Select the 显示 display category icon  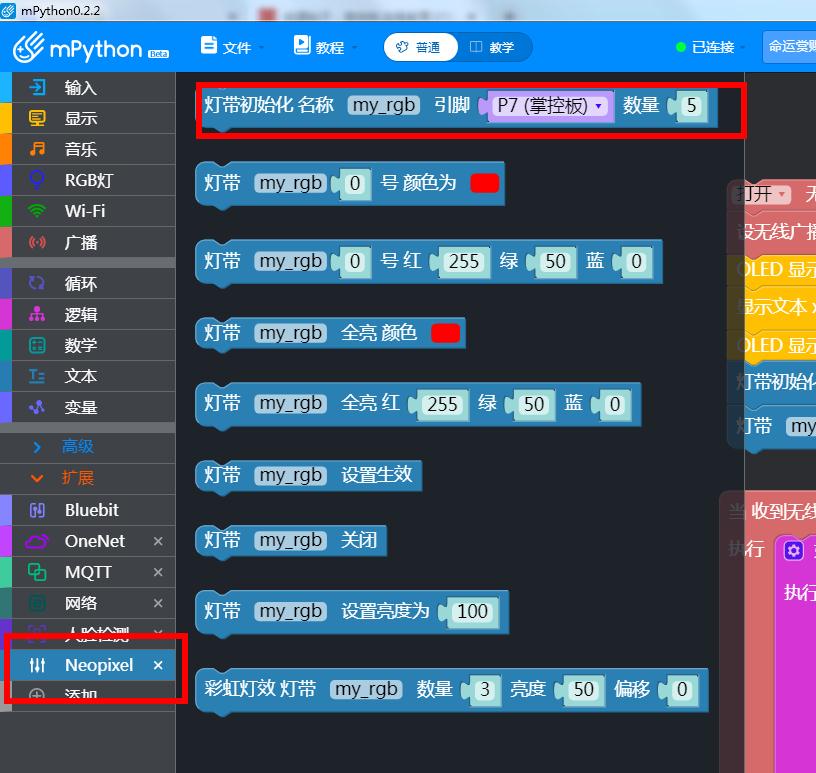(37, 118)
